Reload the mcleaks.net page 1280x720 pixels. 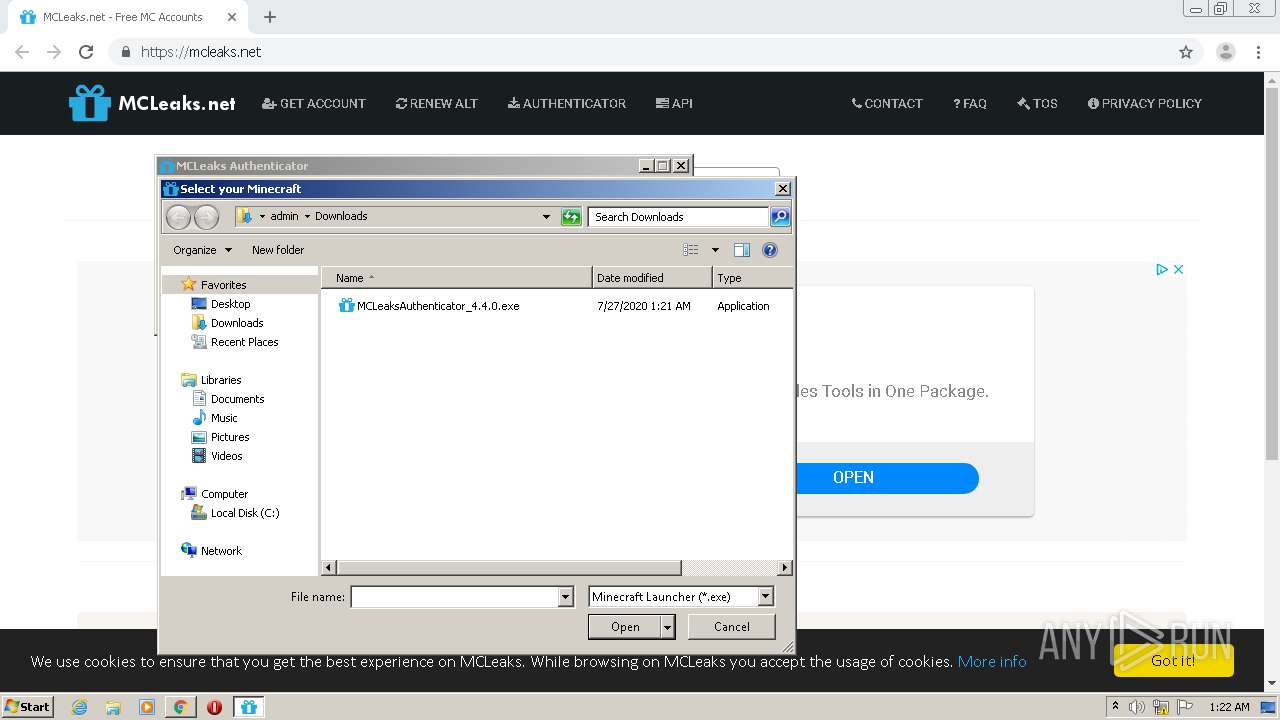(86, 52)
